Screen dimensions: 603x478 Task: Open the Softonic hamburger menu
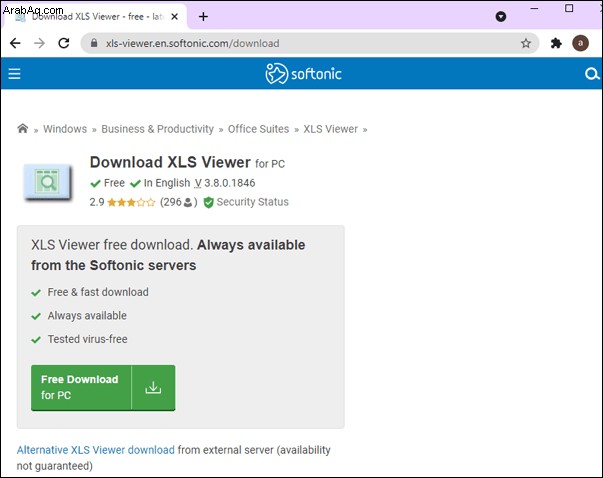14,73
